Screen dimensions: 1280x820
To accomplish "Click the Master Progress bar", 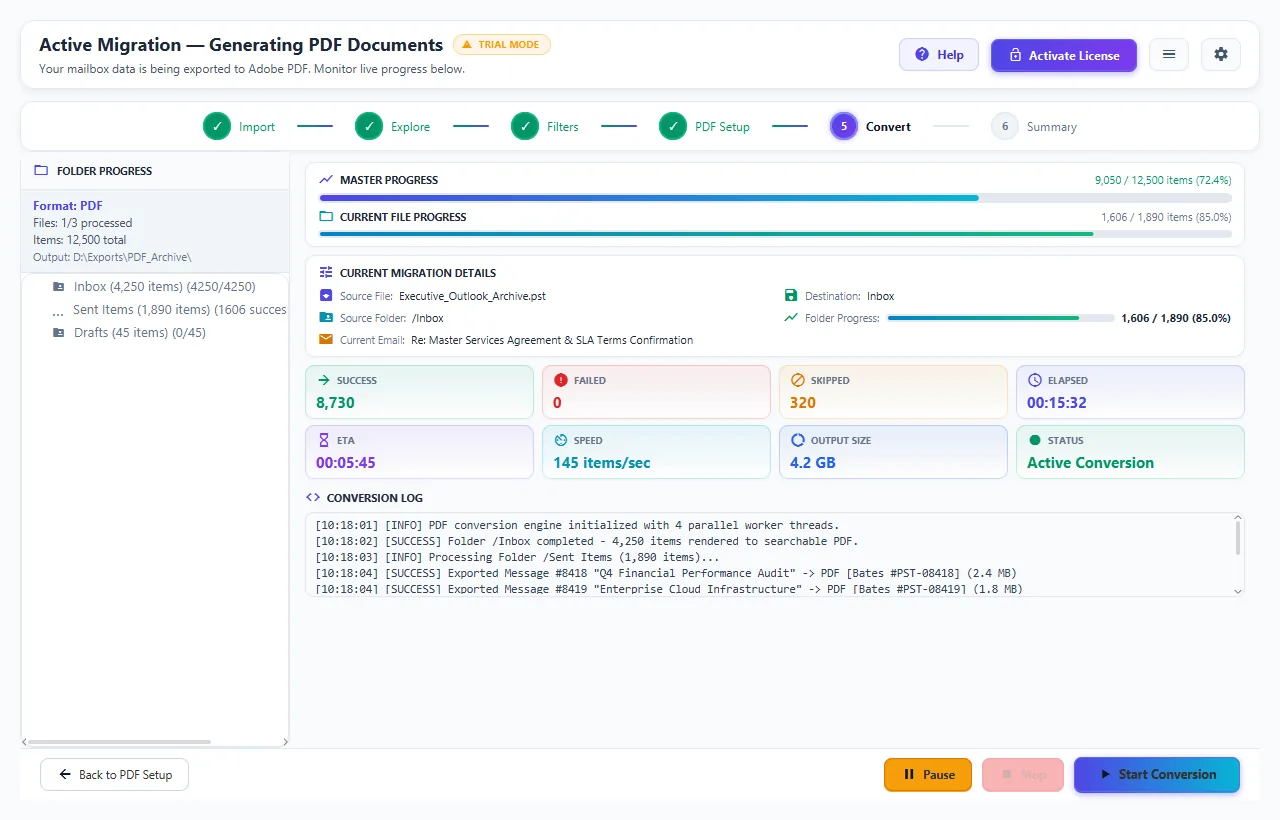I will [x=775, y=198].
